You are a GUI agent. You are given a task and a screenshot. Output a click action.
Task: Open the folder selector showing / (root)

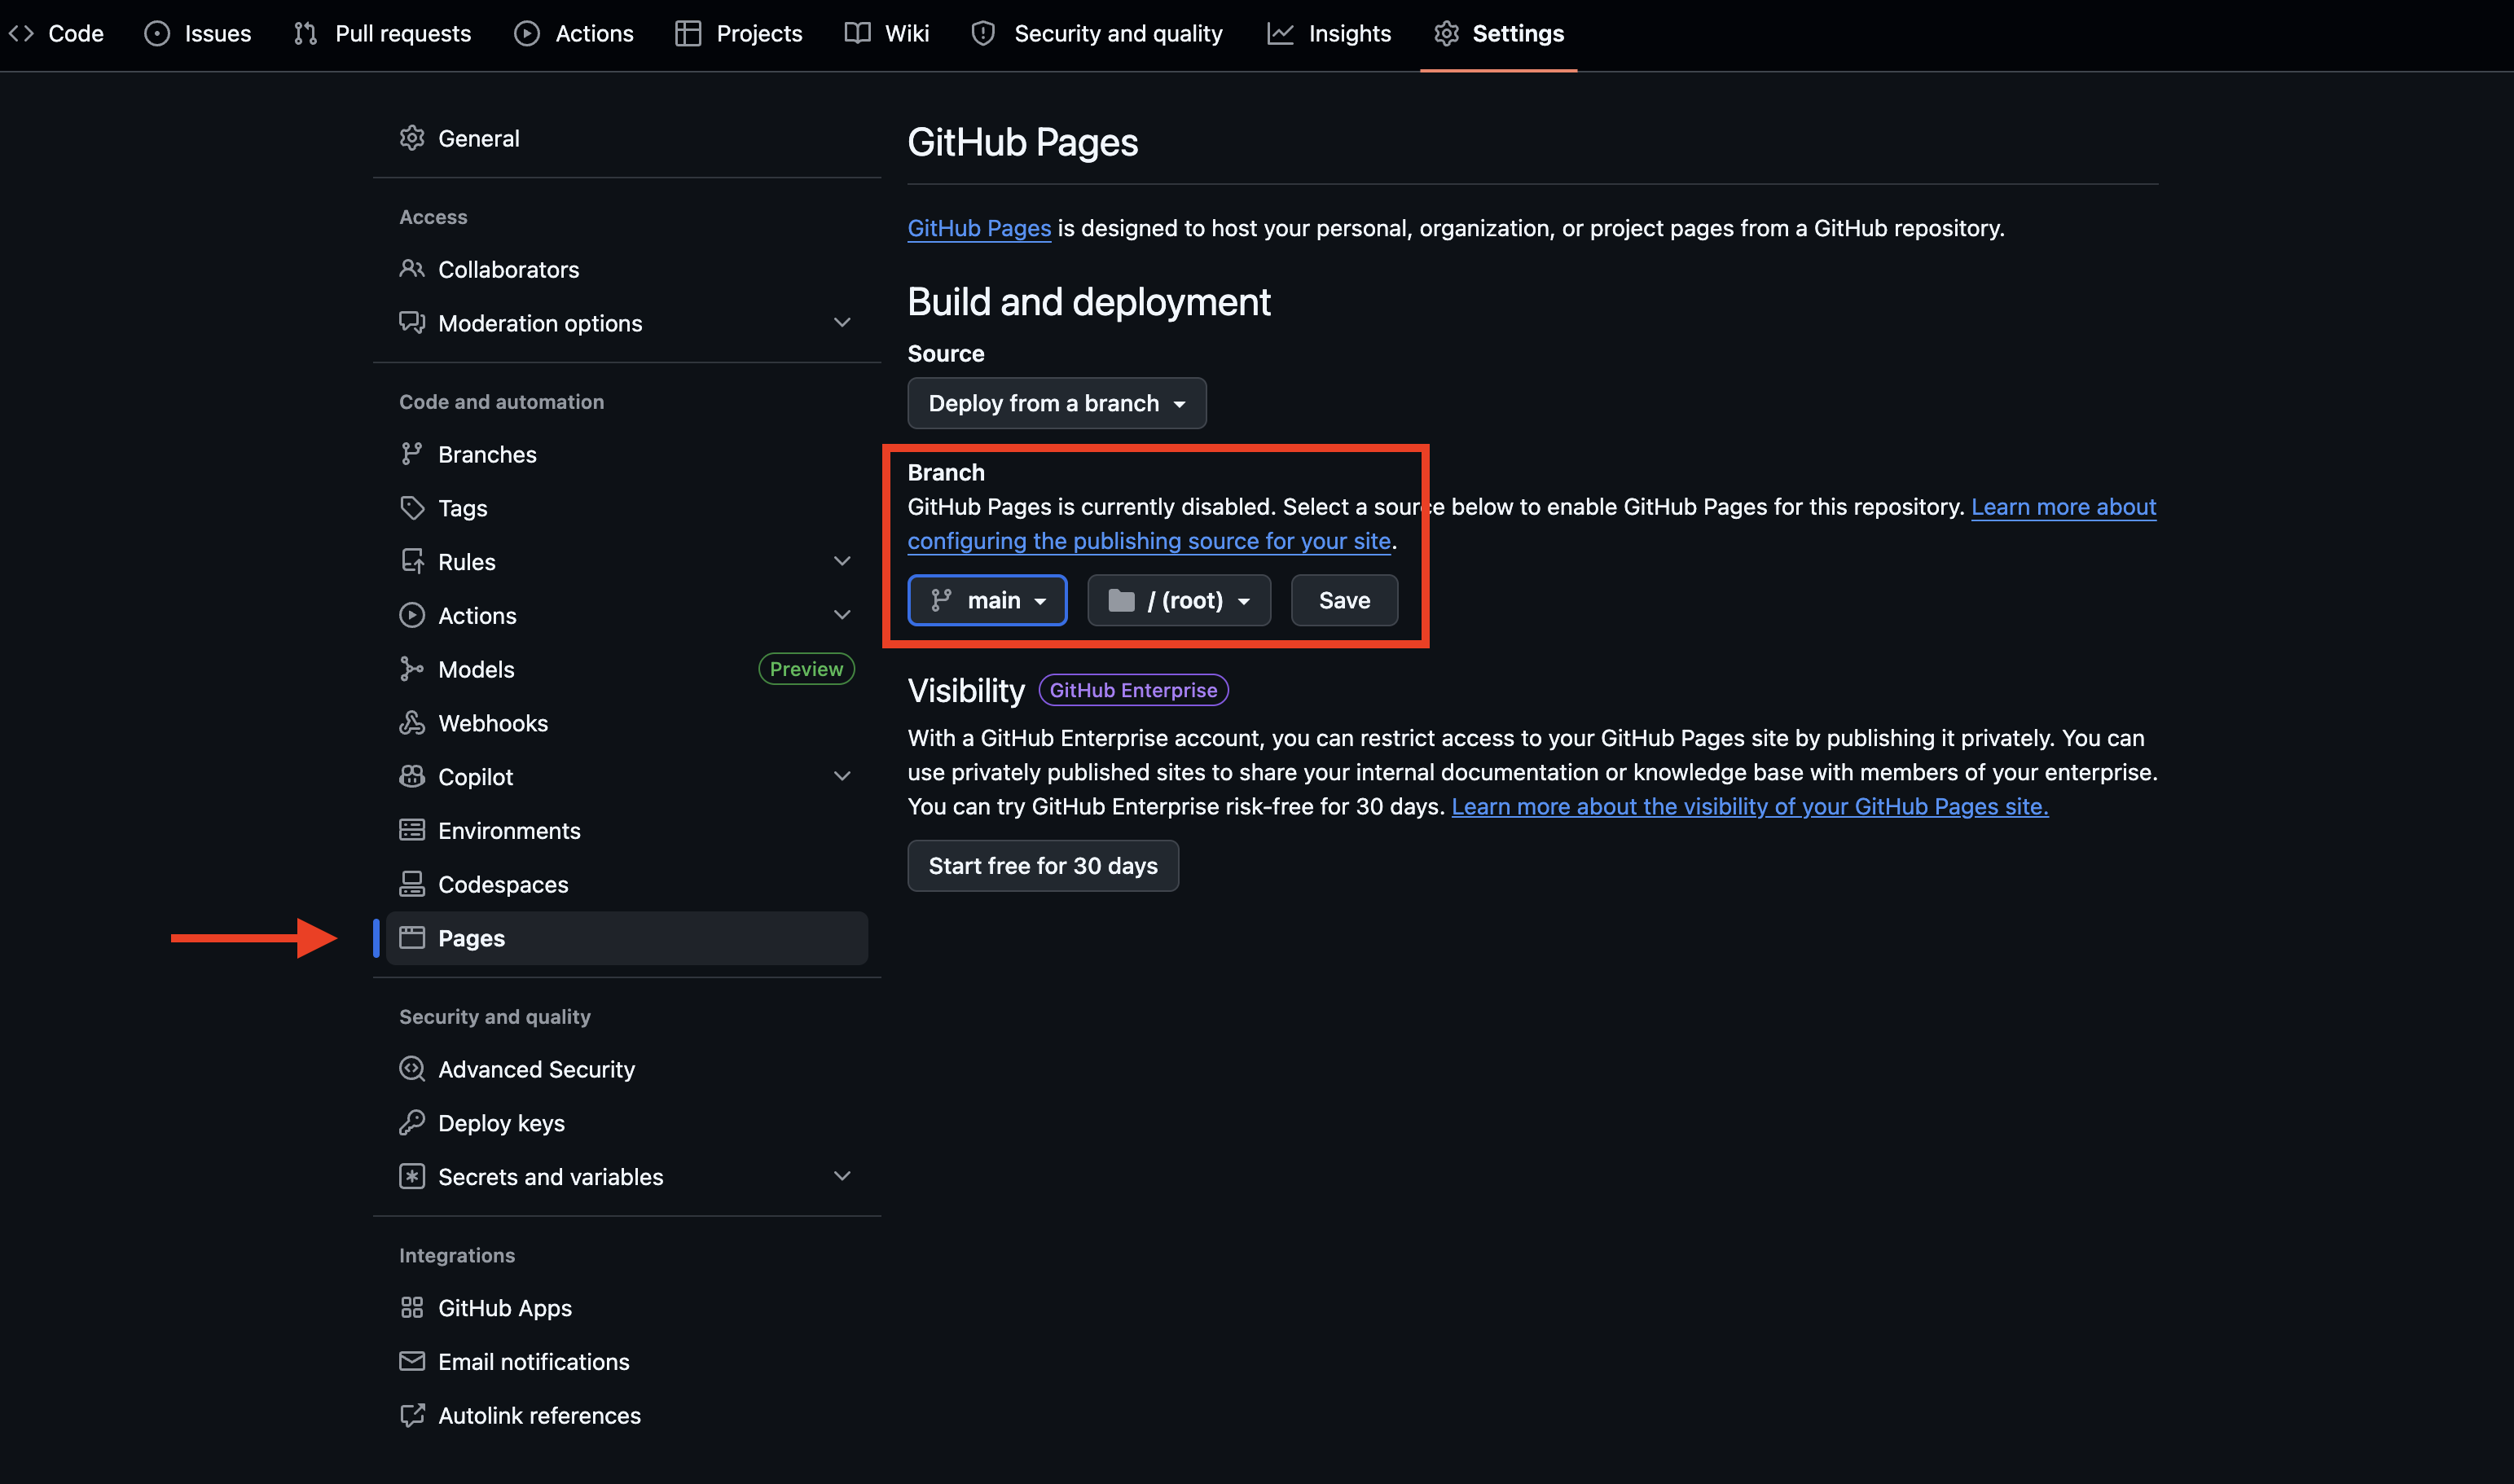pos(1178,599)
